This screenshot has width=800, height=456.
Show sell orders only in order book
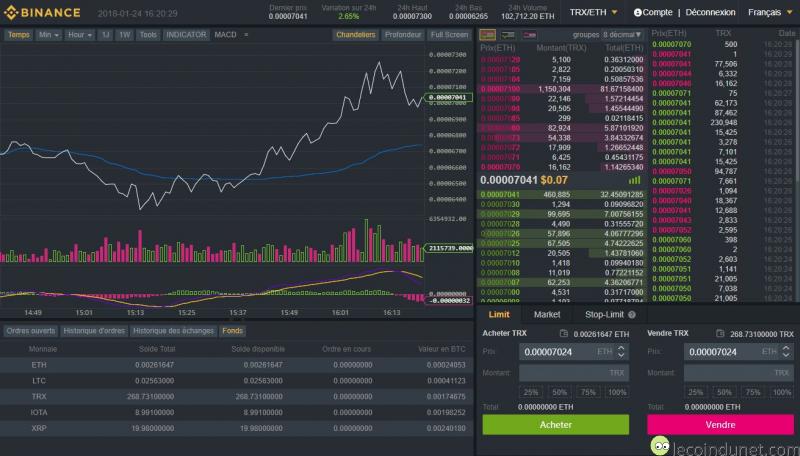click(529, 35)
